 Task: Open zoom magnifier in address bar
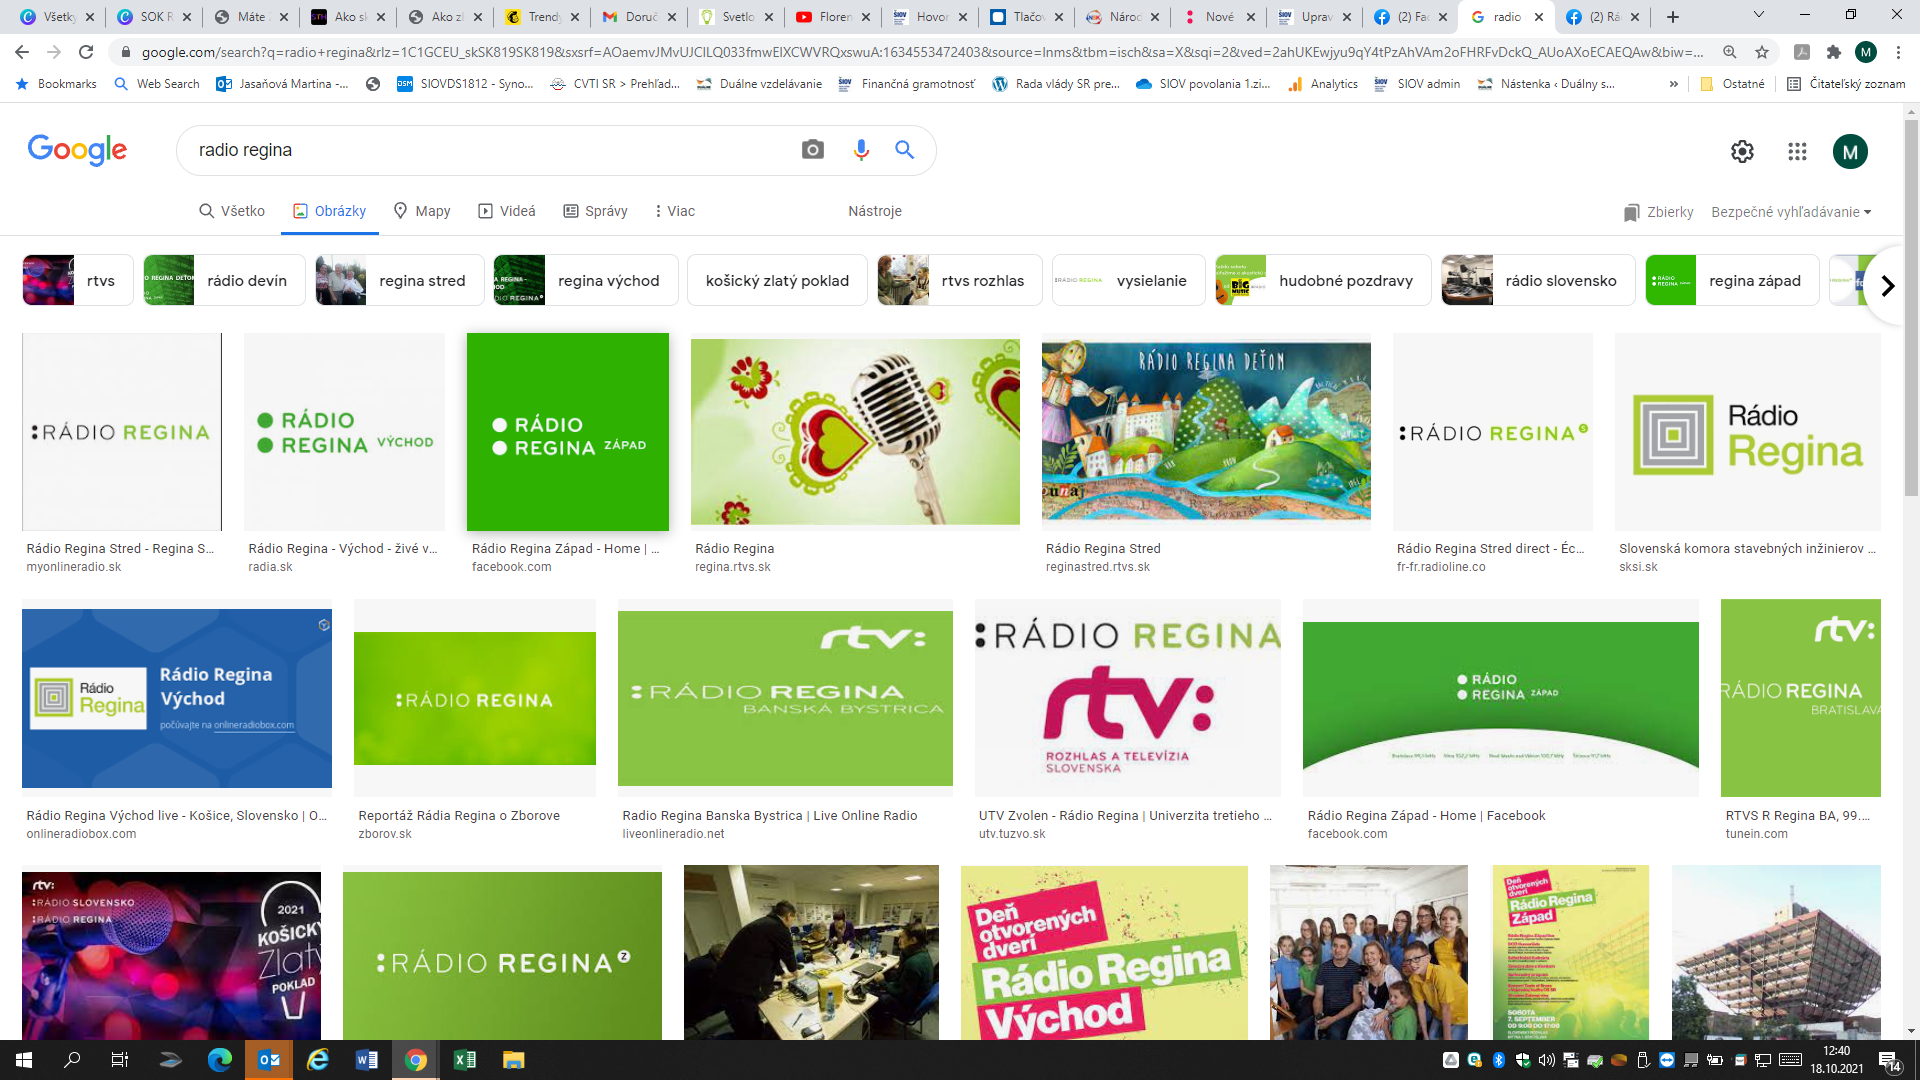pyautogui.click(x=1730, y=52)
